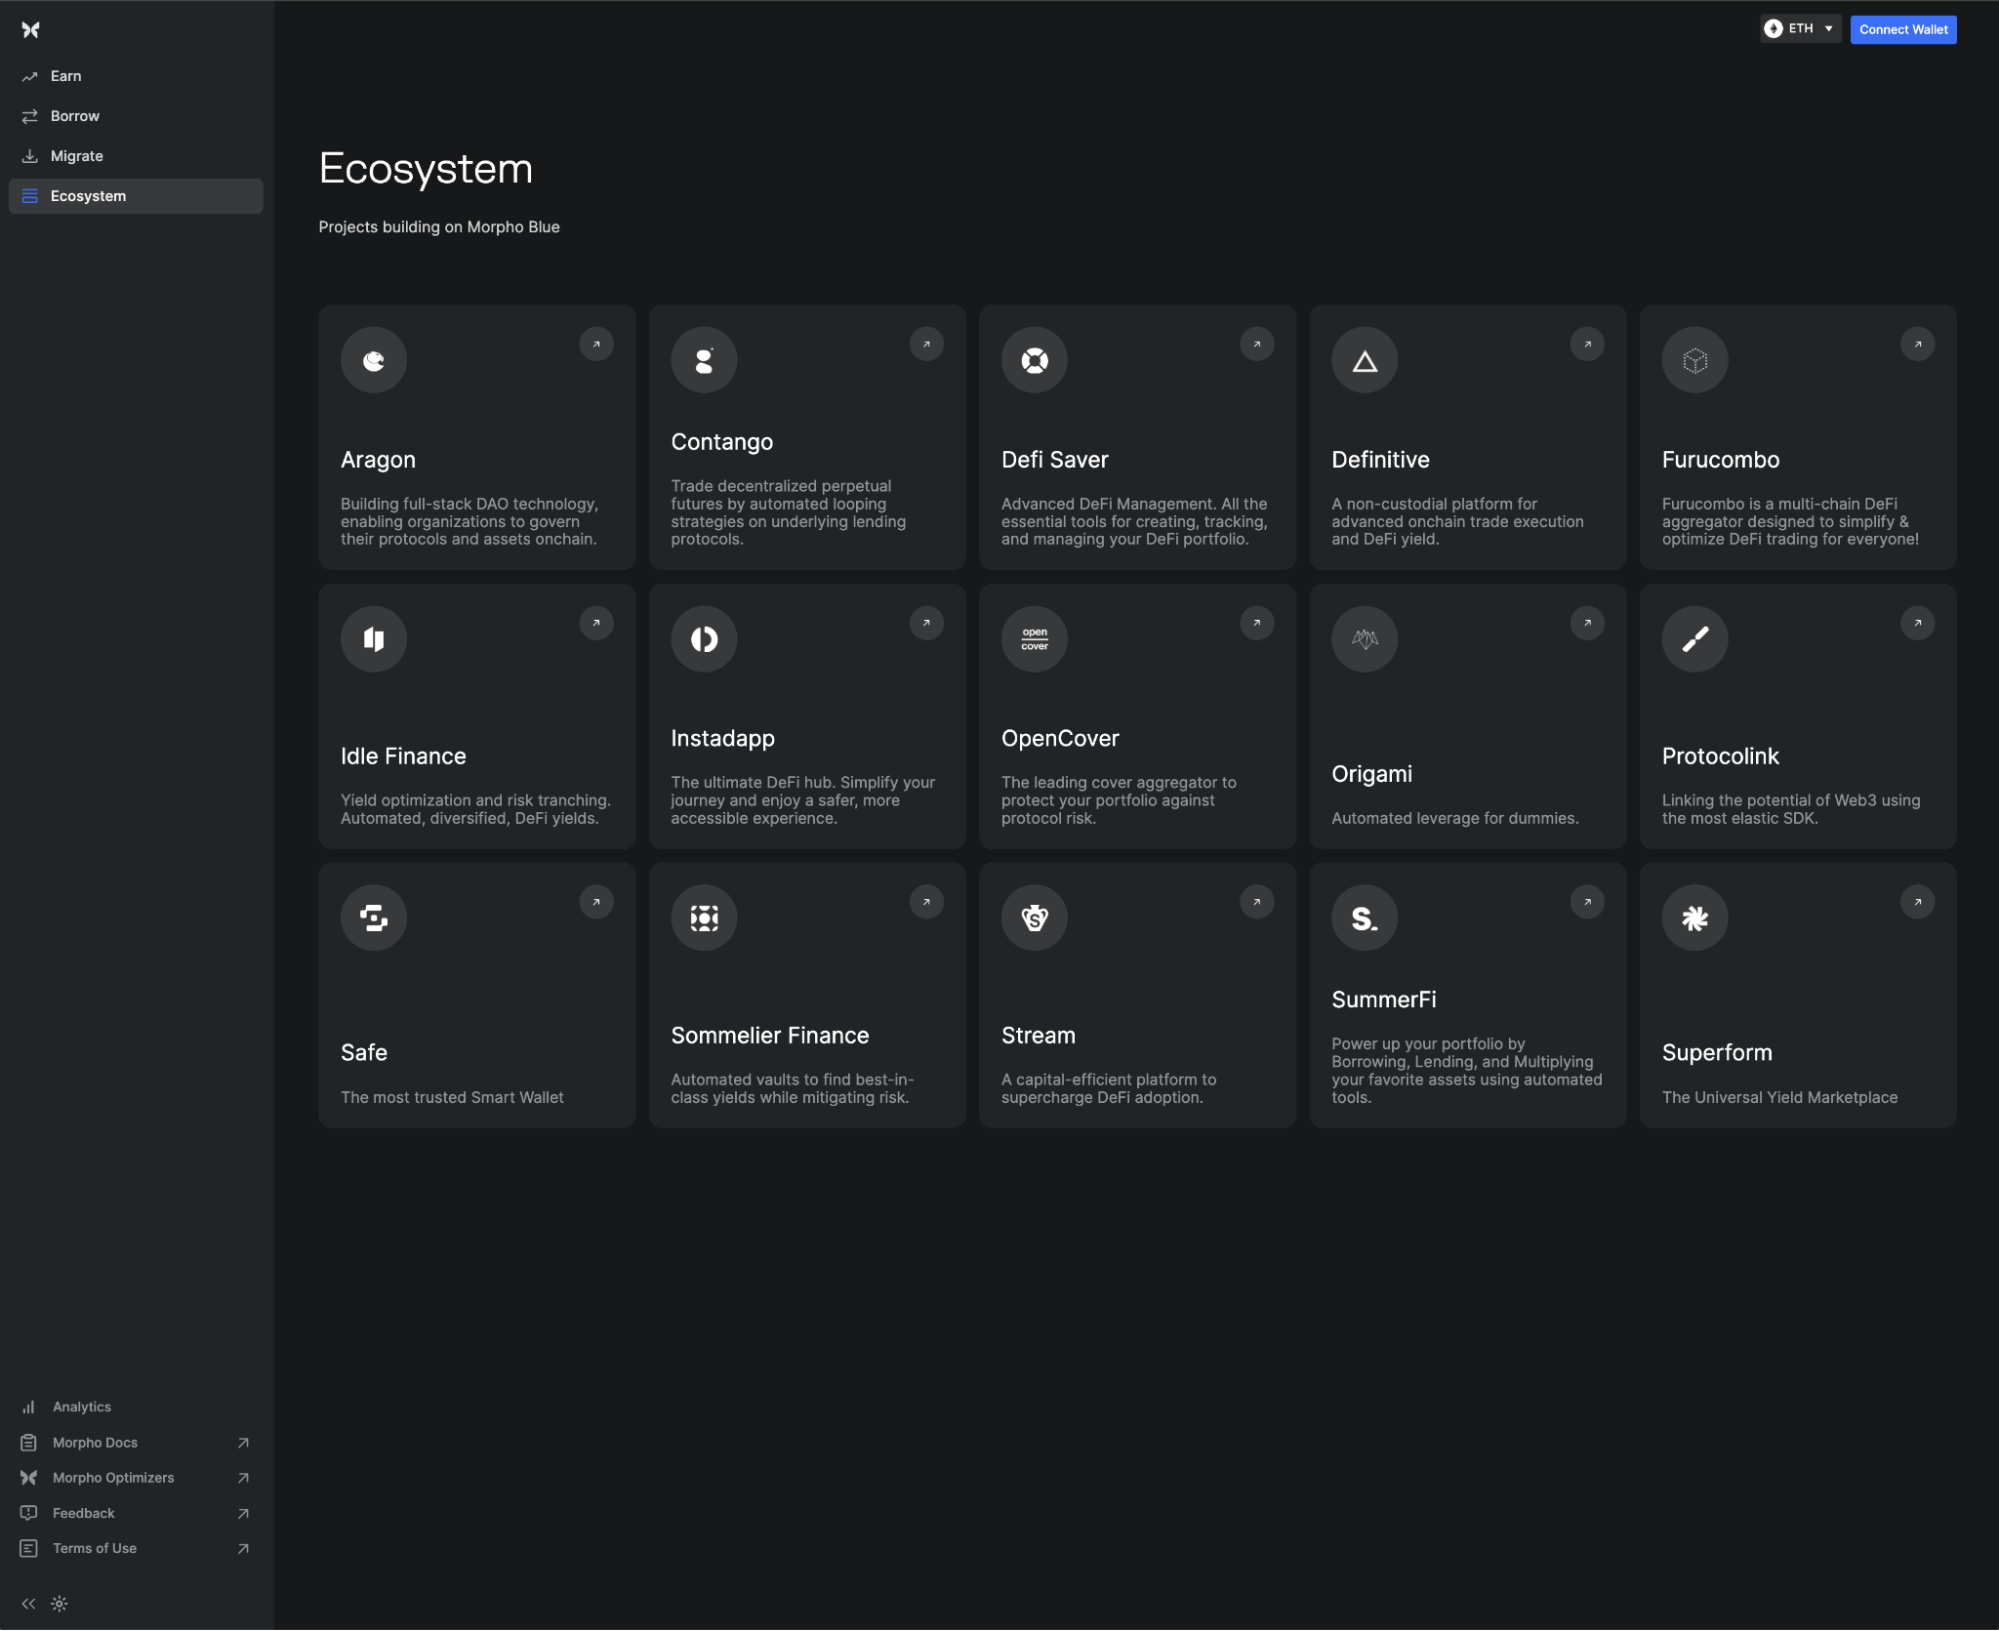Click the Superform asterisk logo

(x=1694, y=917)
